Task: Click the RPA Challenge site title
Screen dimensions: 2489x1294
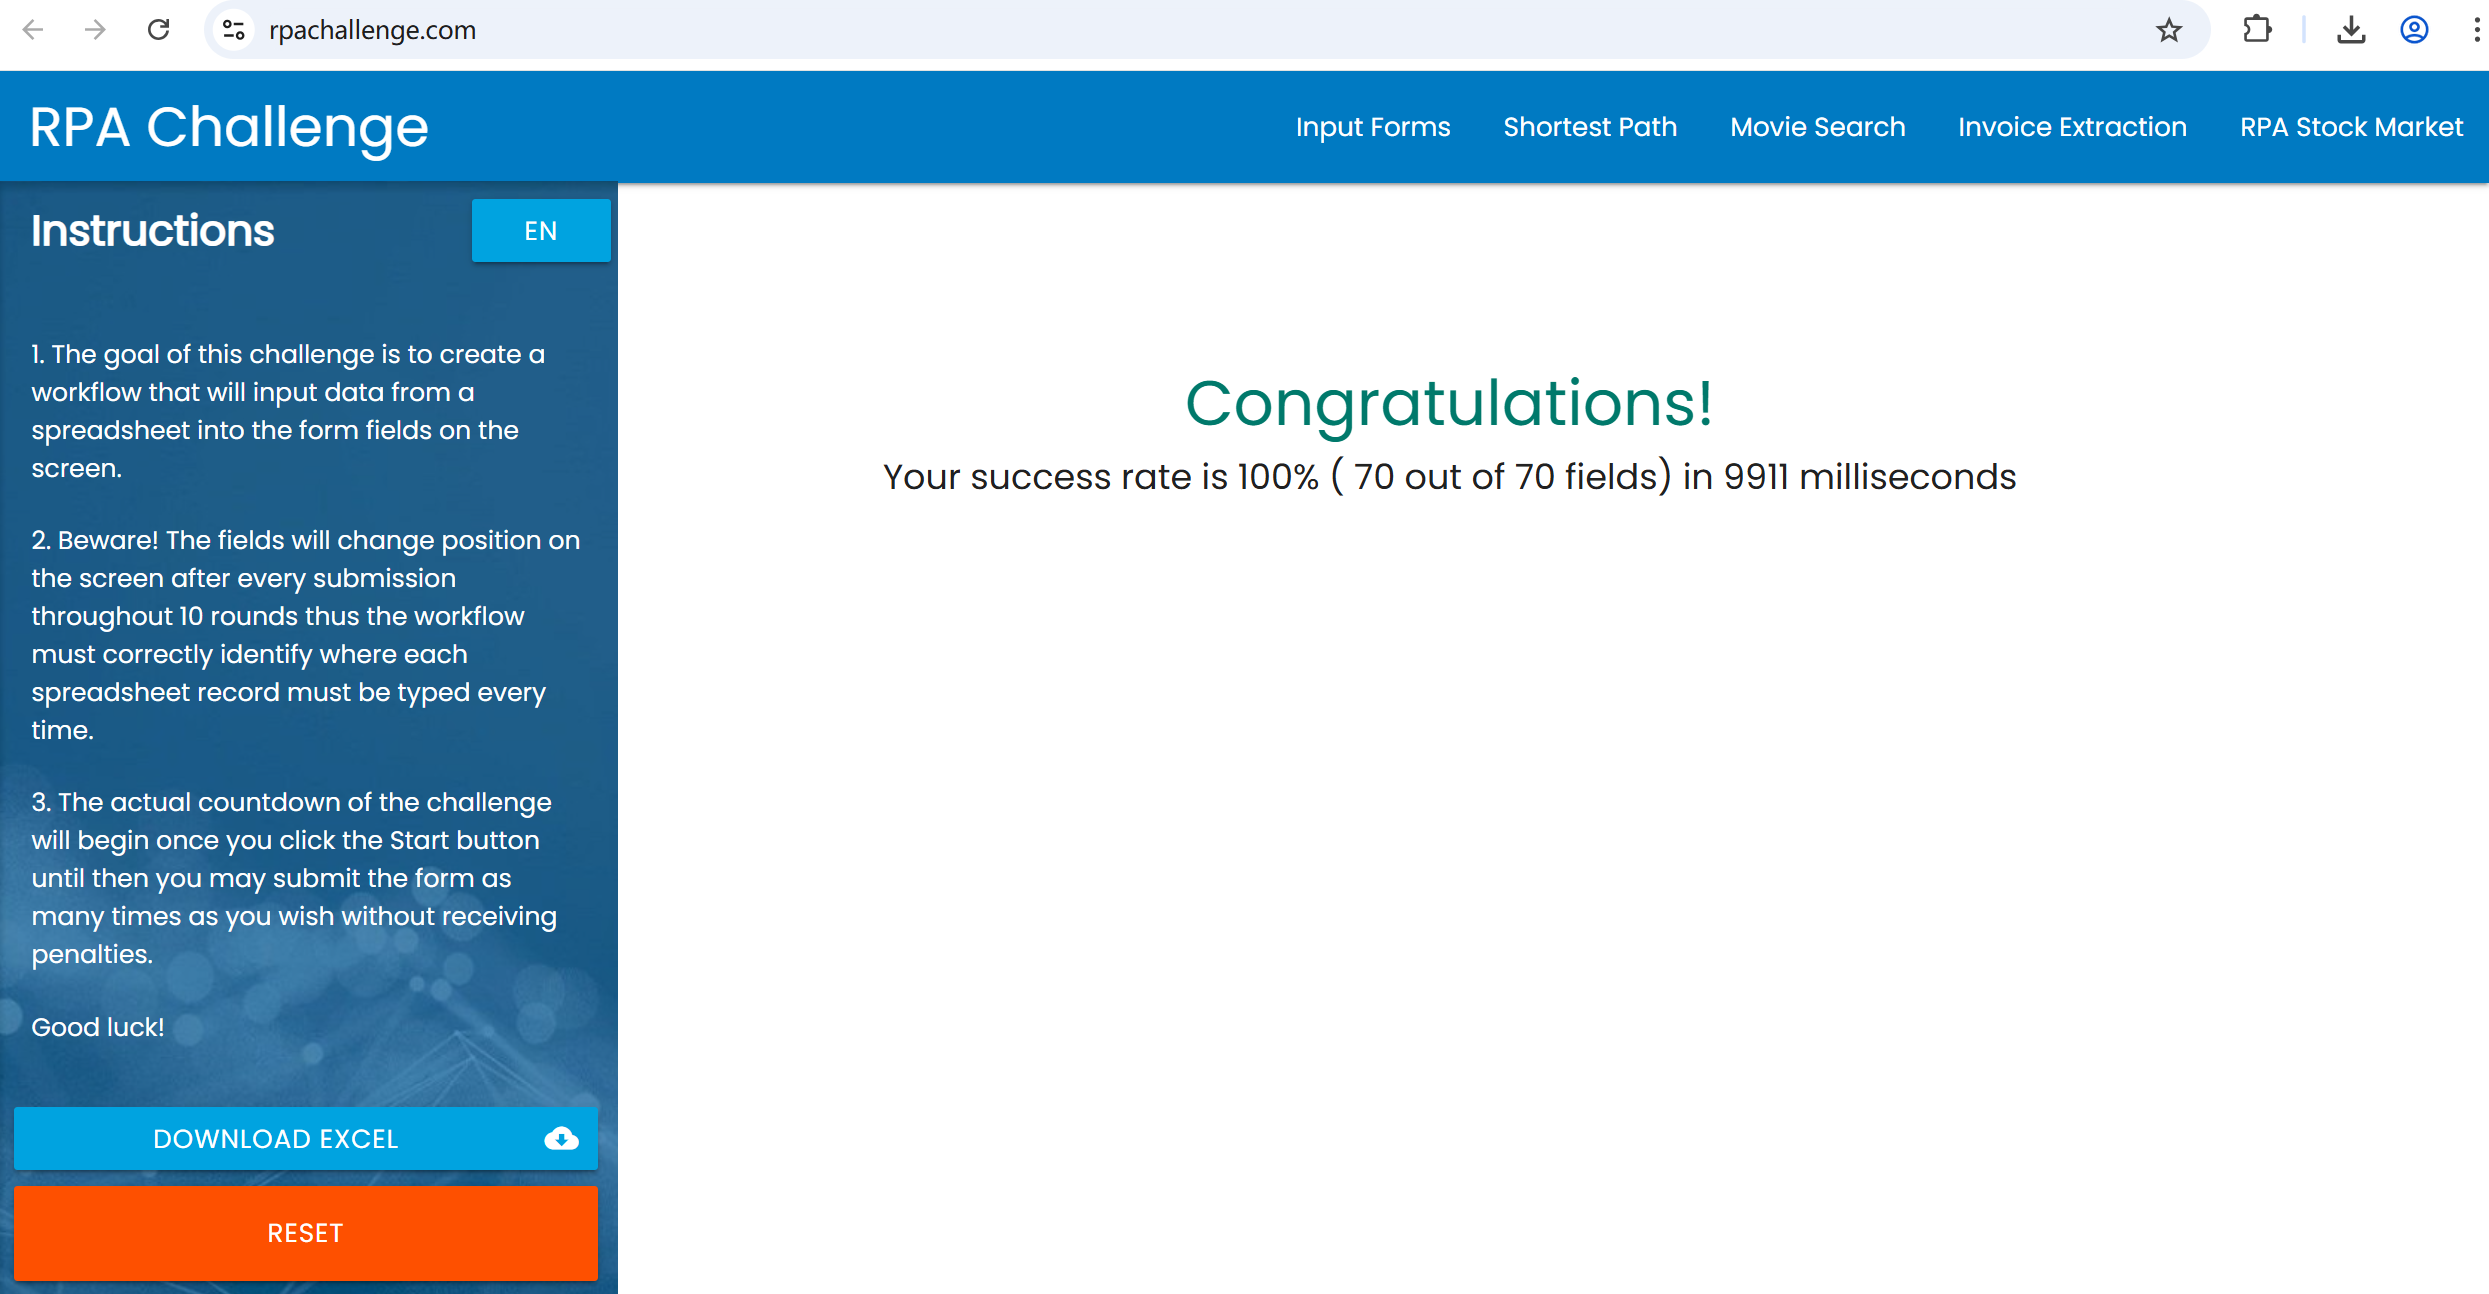Action: [229, 127]
